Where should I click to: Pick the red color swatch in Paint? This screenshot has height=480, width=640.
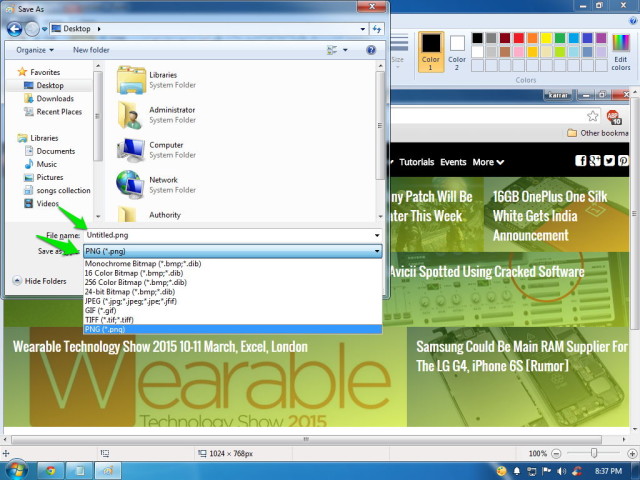tap(519, 38)
